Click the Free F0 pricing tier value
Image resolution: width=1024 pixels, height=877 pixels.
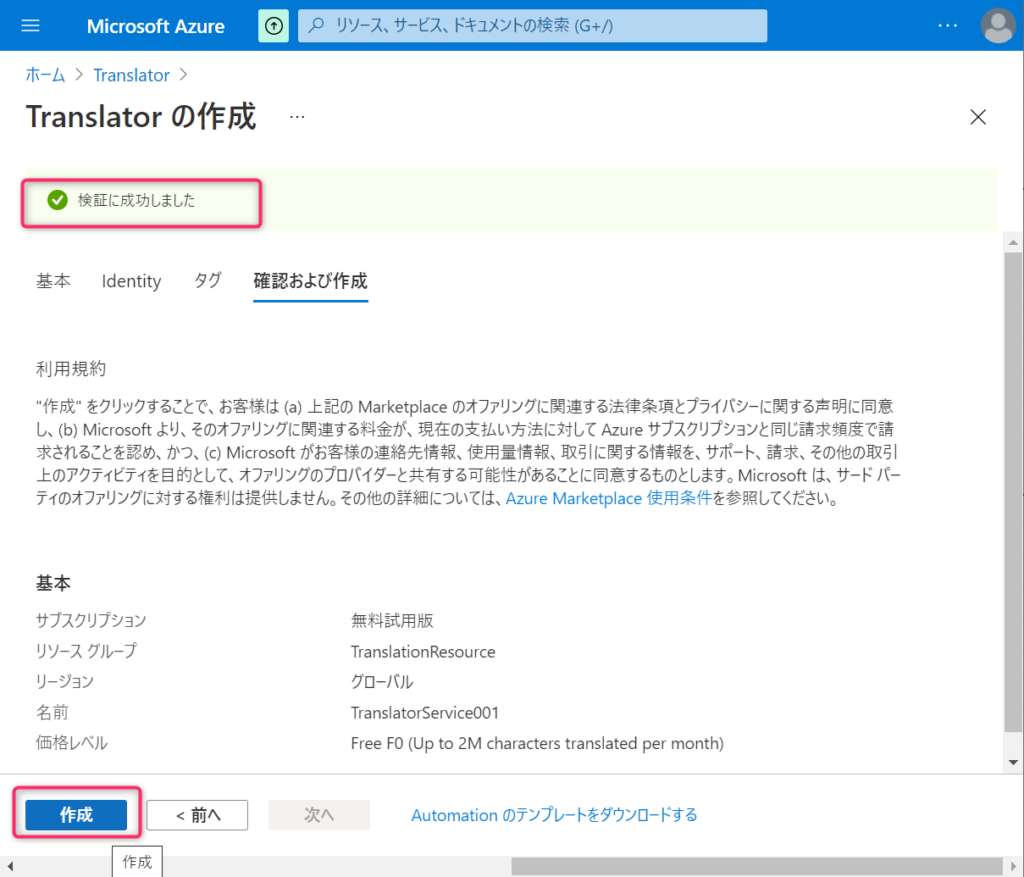(x=537, y=743)
